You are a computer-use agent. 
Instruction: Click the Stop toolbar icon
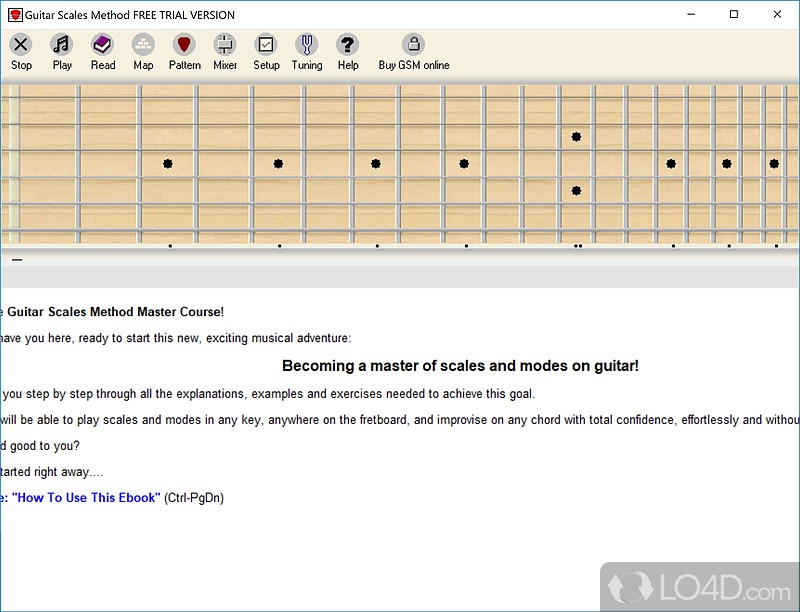(21, 45)
